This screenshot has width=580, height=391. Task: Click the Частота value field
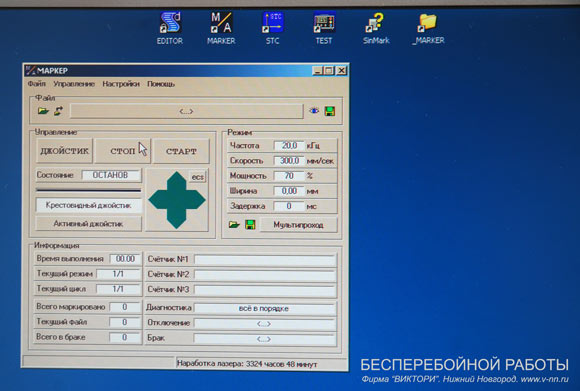289,145
